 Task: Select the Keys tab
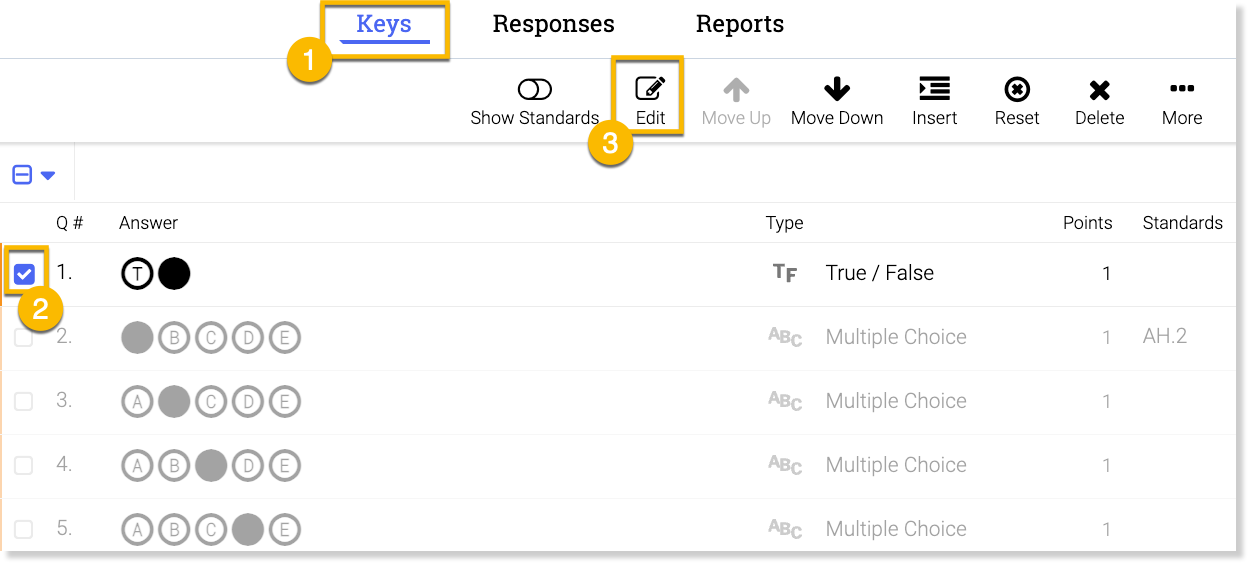tap(384, 24)
